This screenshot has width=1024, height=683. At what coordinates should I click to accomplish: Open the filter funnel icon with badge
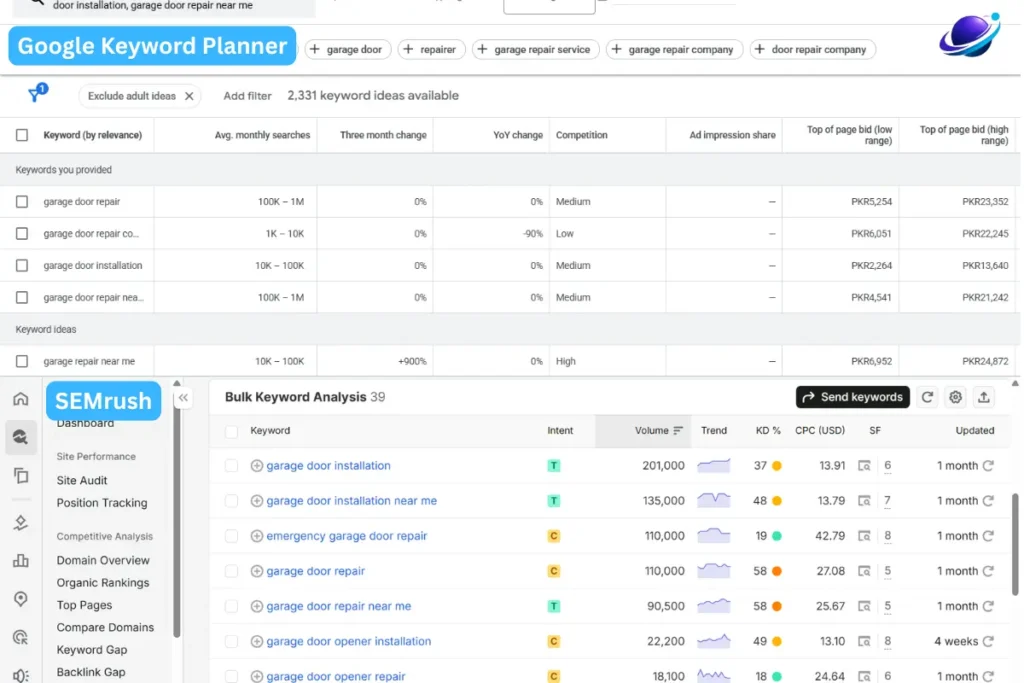pyautogui.click(x=37, y=93)
